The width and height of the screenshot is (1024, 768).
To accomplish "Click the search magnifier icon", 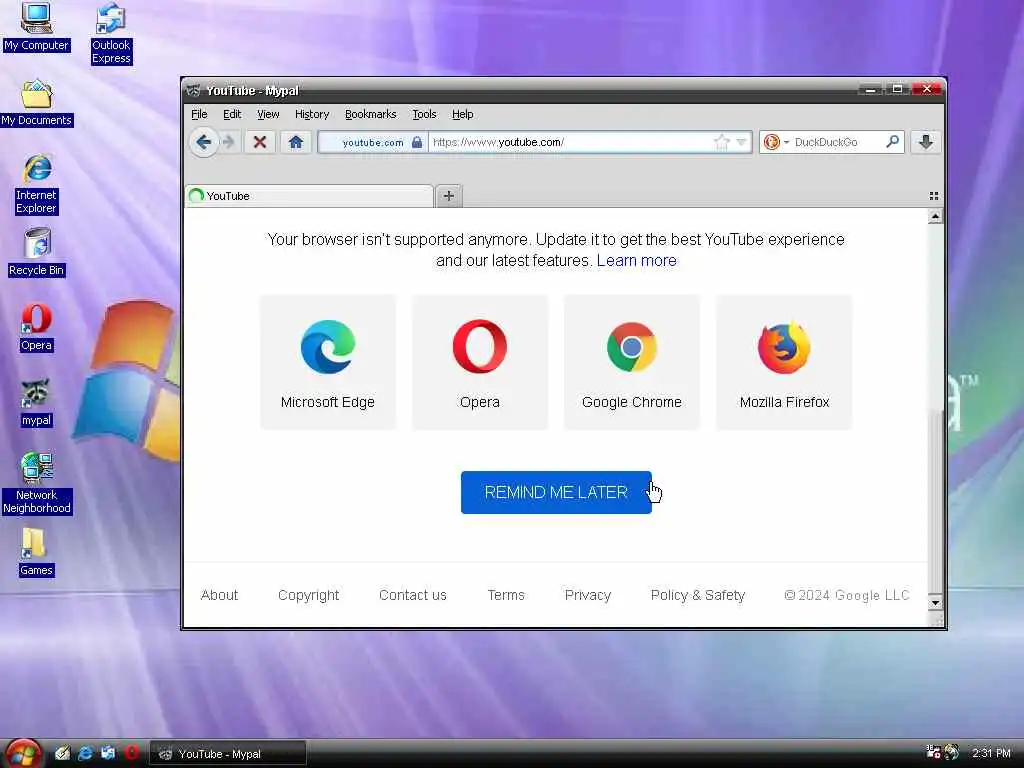I will (892, 142).
